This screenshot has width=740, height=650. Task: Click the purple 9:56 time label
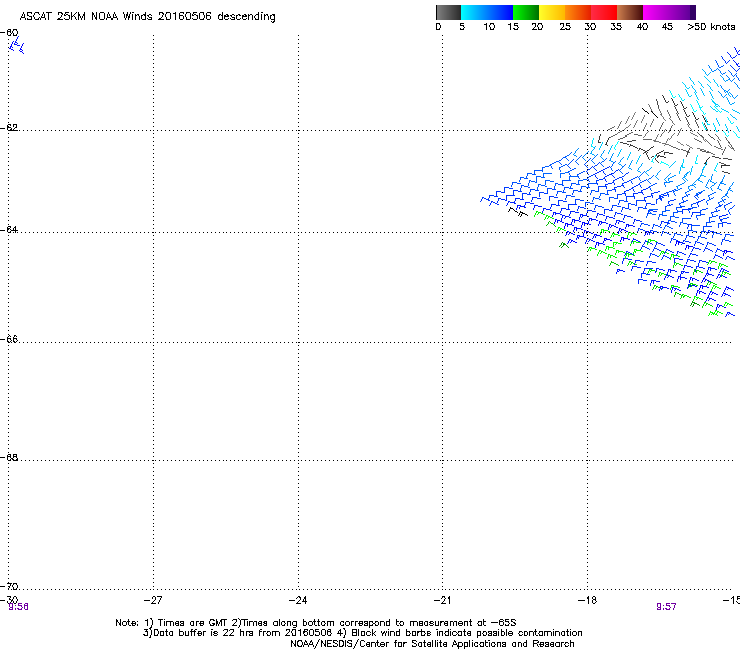(18, 607)
